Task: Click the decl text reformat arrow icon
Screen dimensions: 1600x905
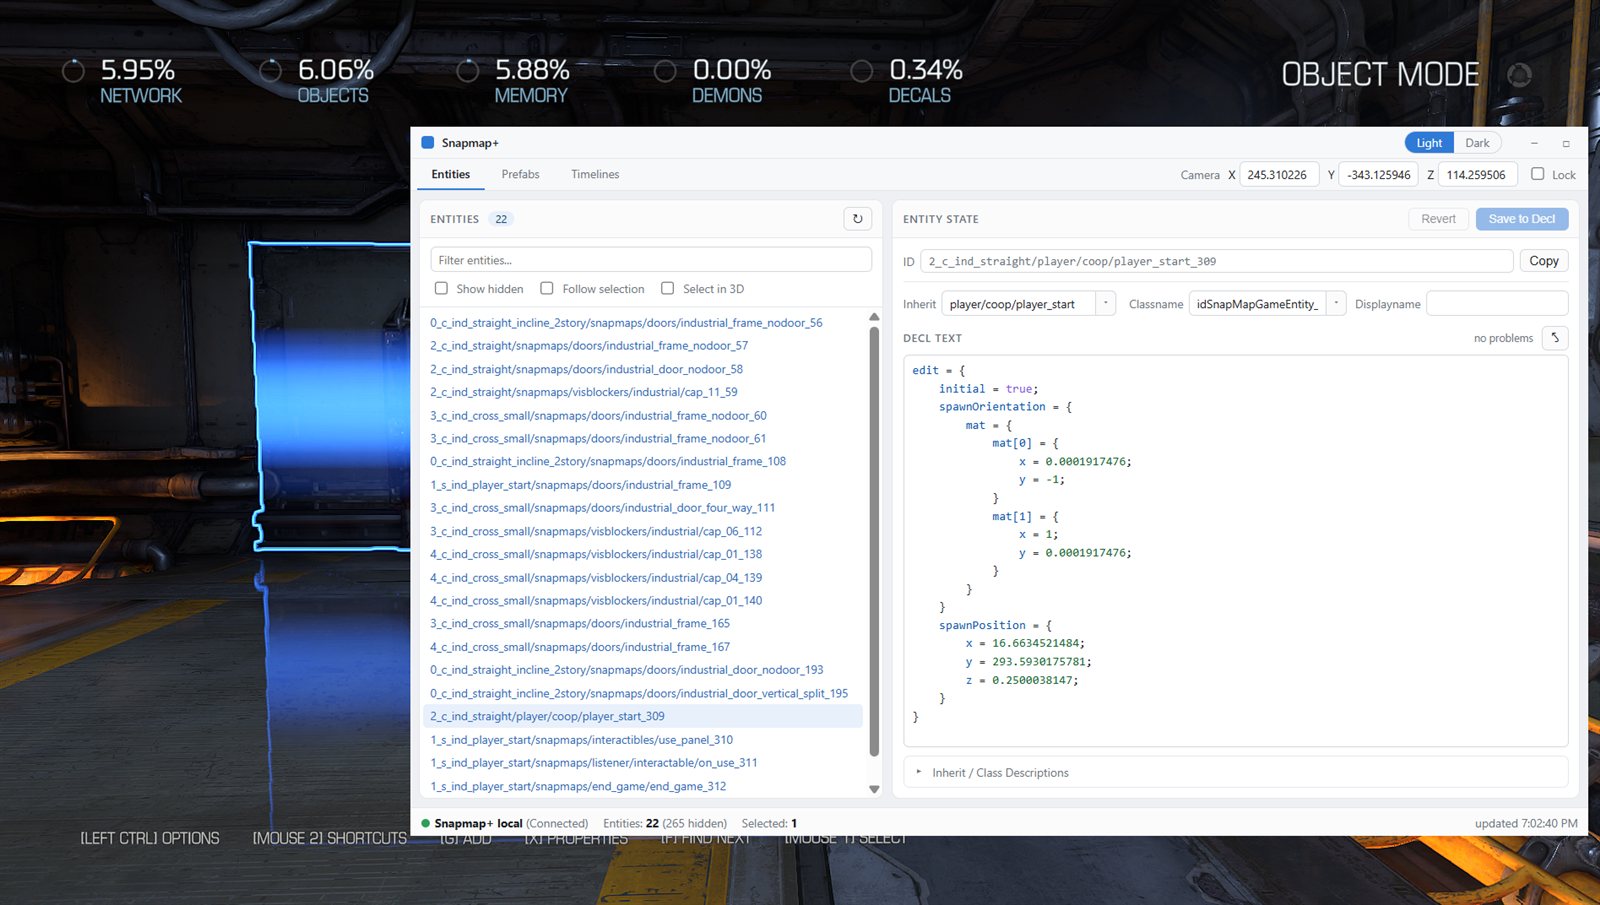Action: click(1555, 338)
